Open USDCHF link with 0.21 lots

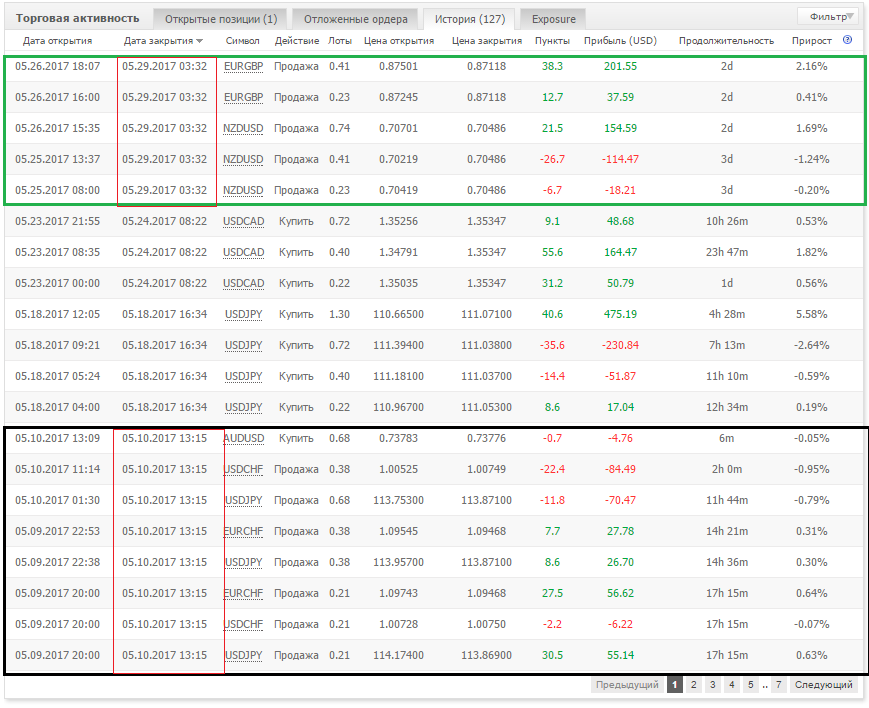click(x=244, y=625)
